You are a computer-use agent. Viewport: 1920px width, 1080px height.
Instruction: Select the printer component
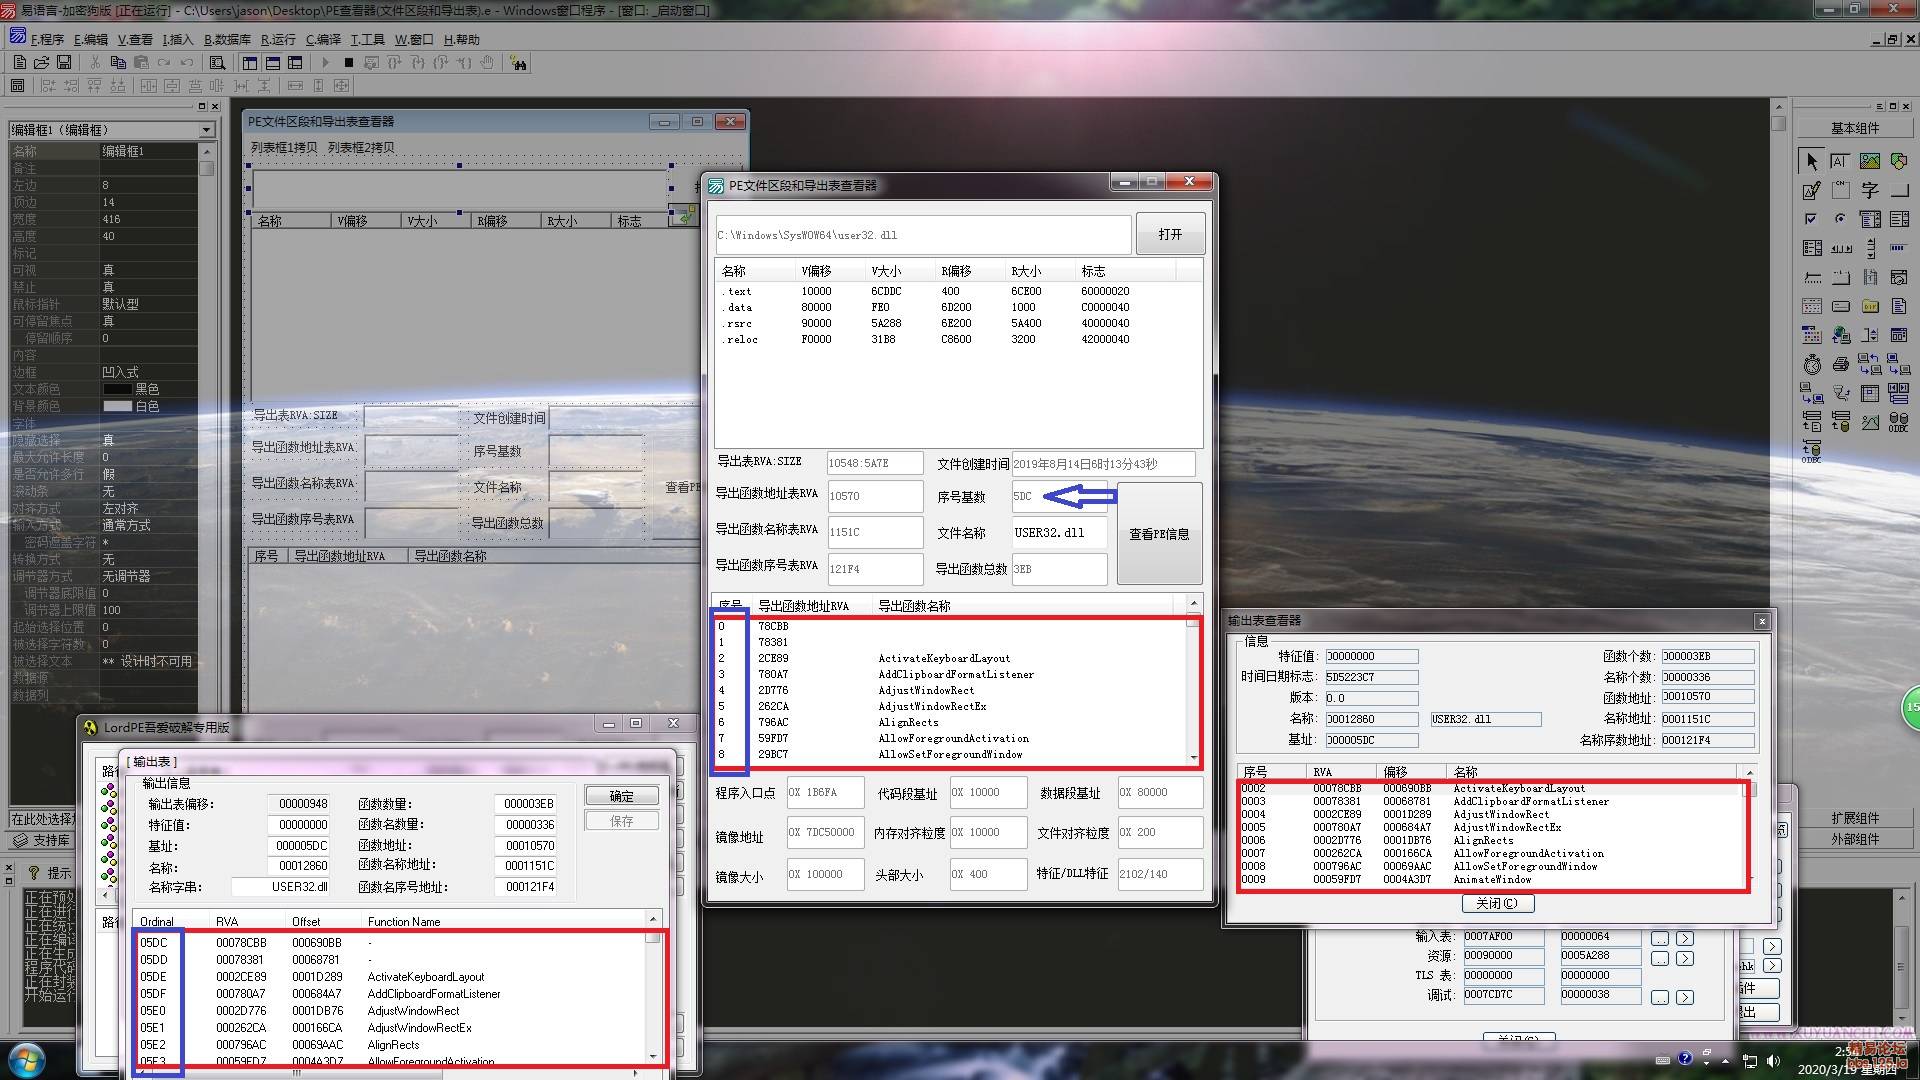(x=1840, y=364)
